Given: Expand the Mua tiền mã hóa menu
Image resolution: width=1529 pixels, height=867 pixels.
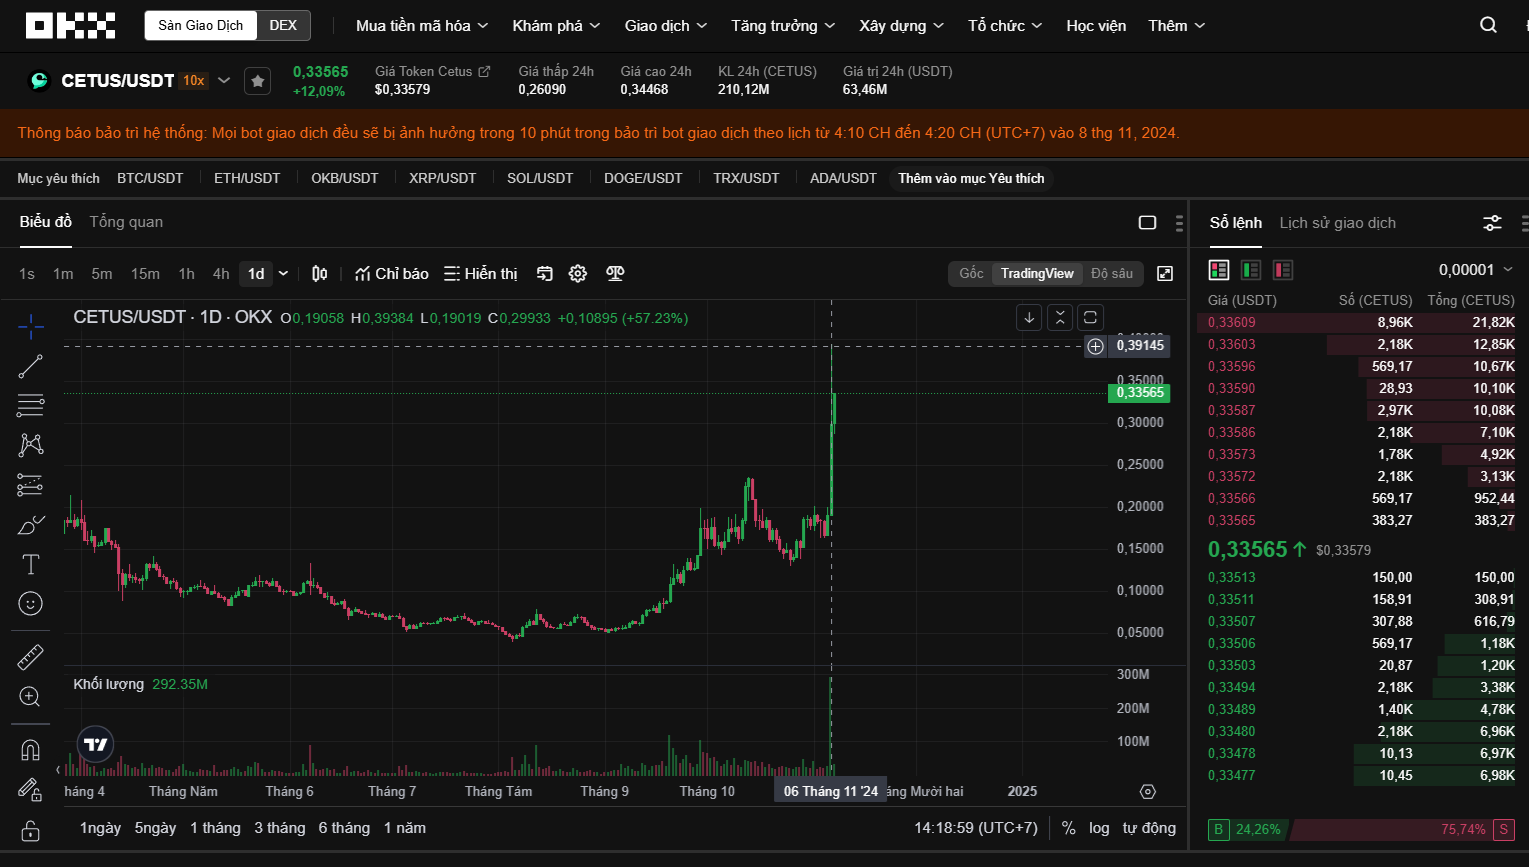Looking at the screenshot, I should coord(422,26).
